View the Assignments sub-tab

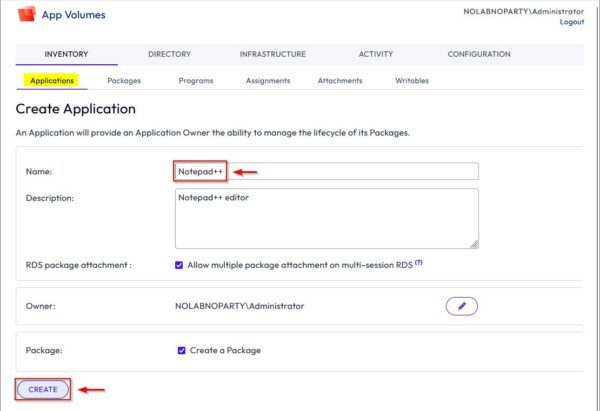268,81
